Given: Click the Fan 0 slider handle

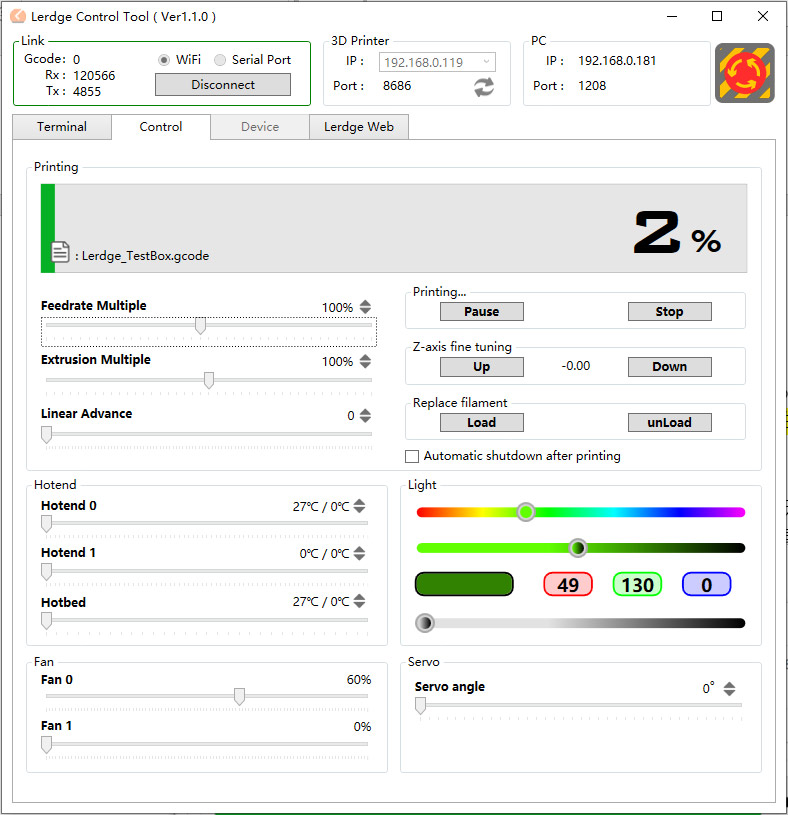Looking at the screenshot, I should tap(239, 696).
